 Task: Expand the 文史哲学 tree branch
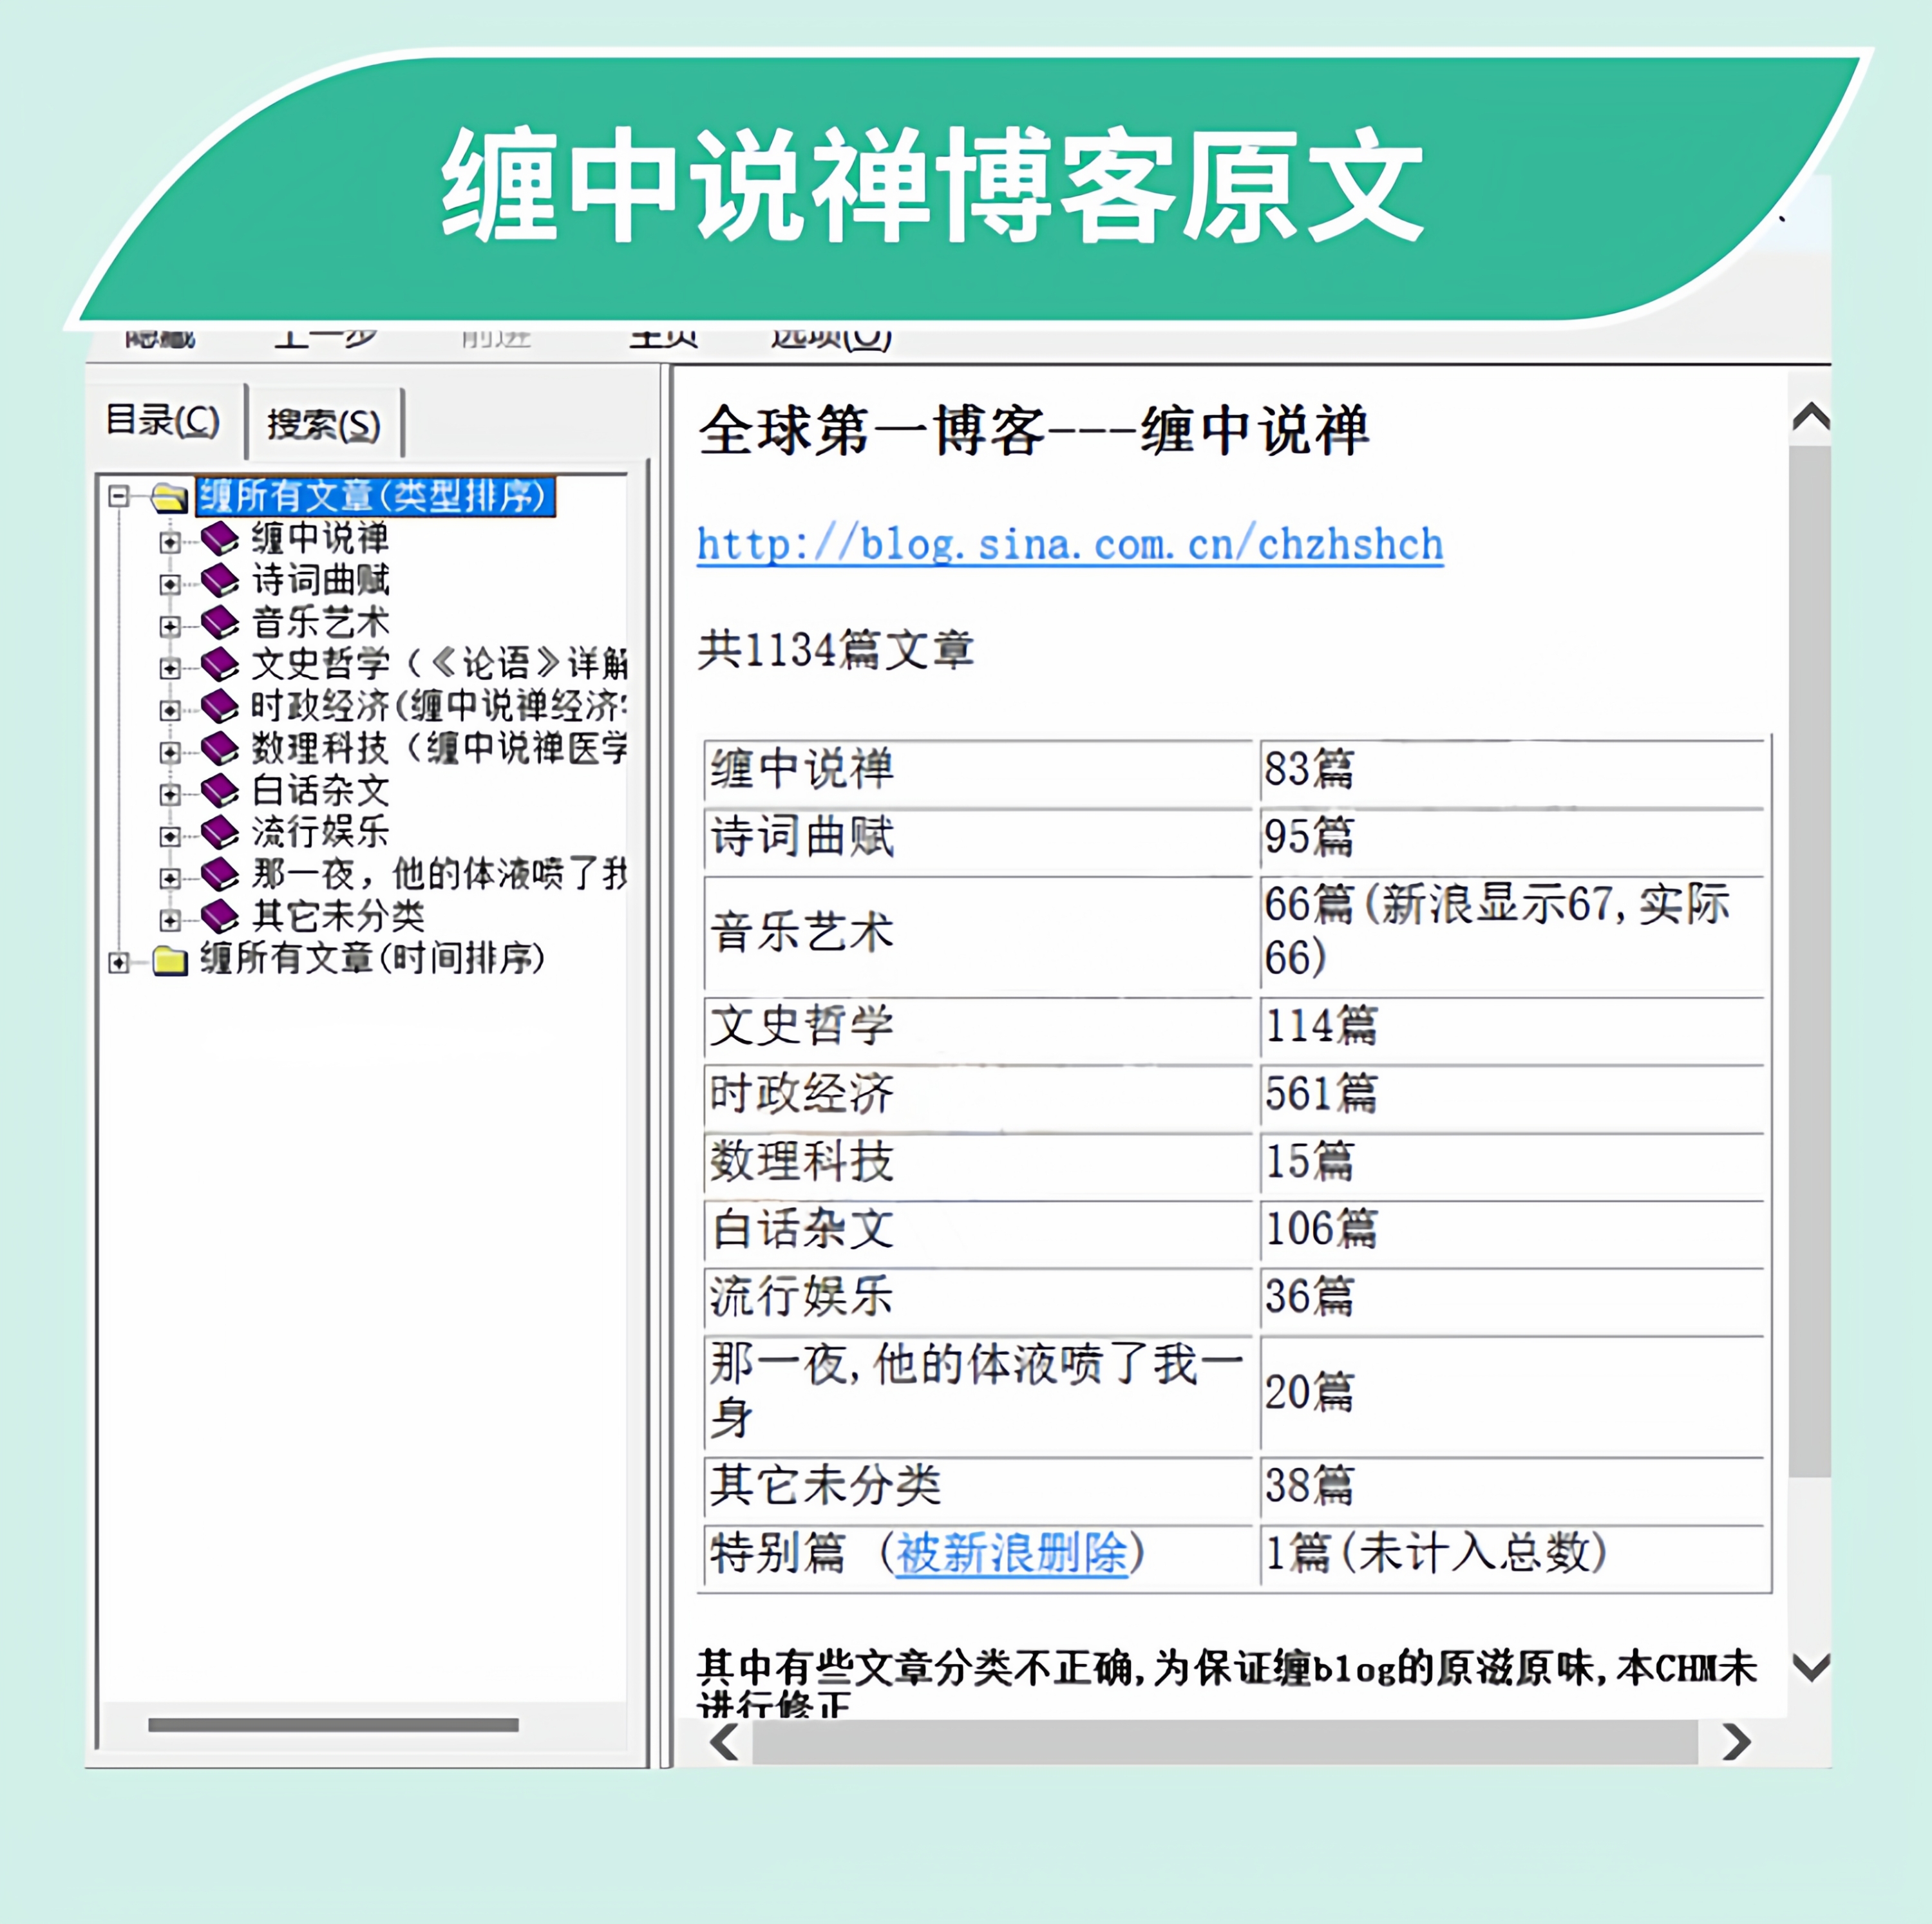[170, 668]
